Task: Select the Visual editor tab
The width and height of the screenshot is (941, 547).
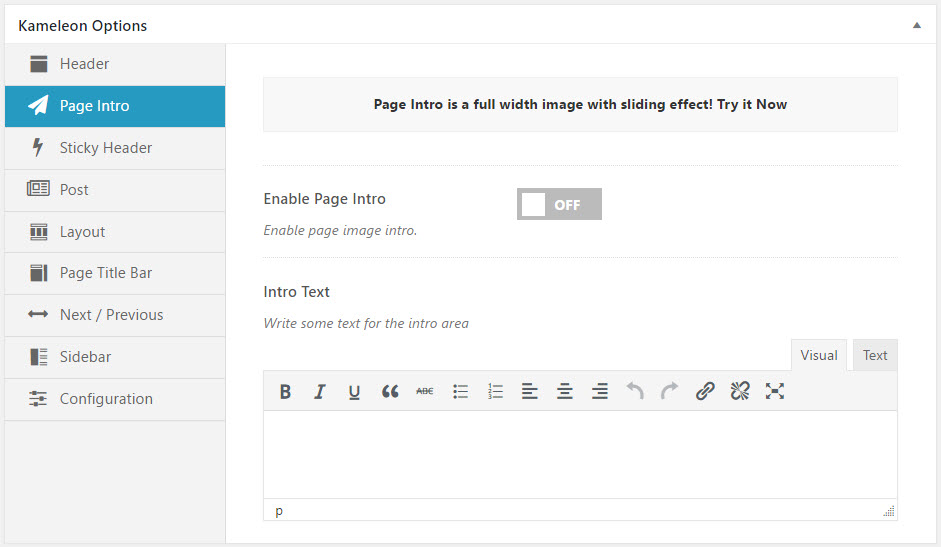Action: [819, 355]
